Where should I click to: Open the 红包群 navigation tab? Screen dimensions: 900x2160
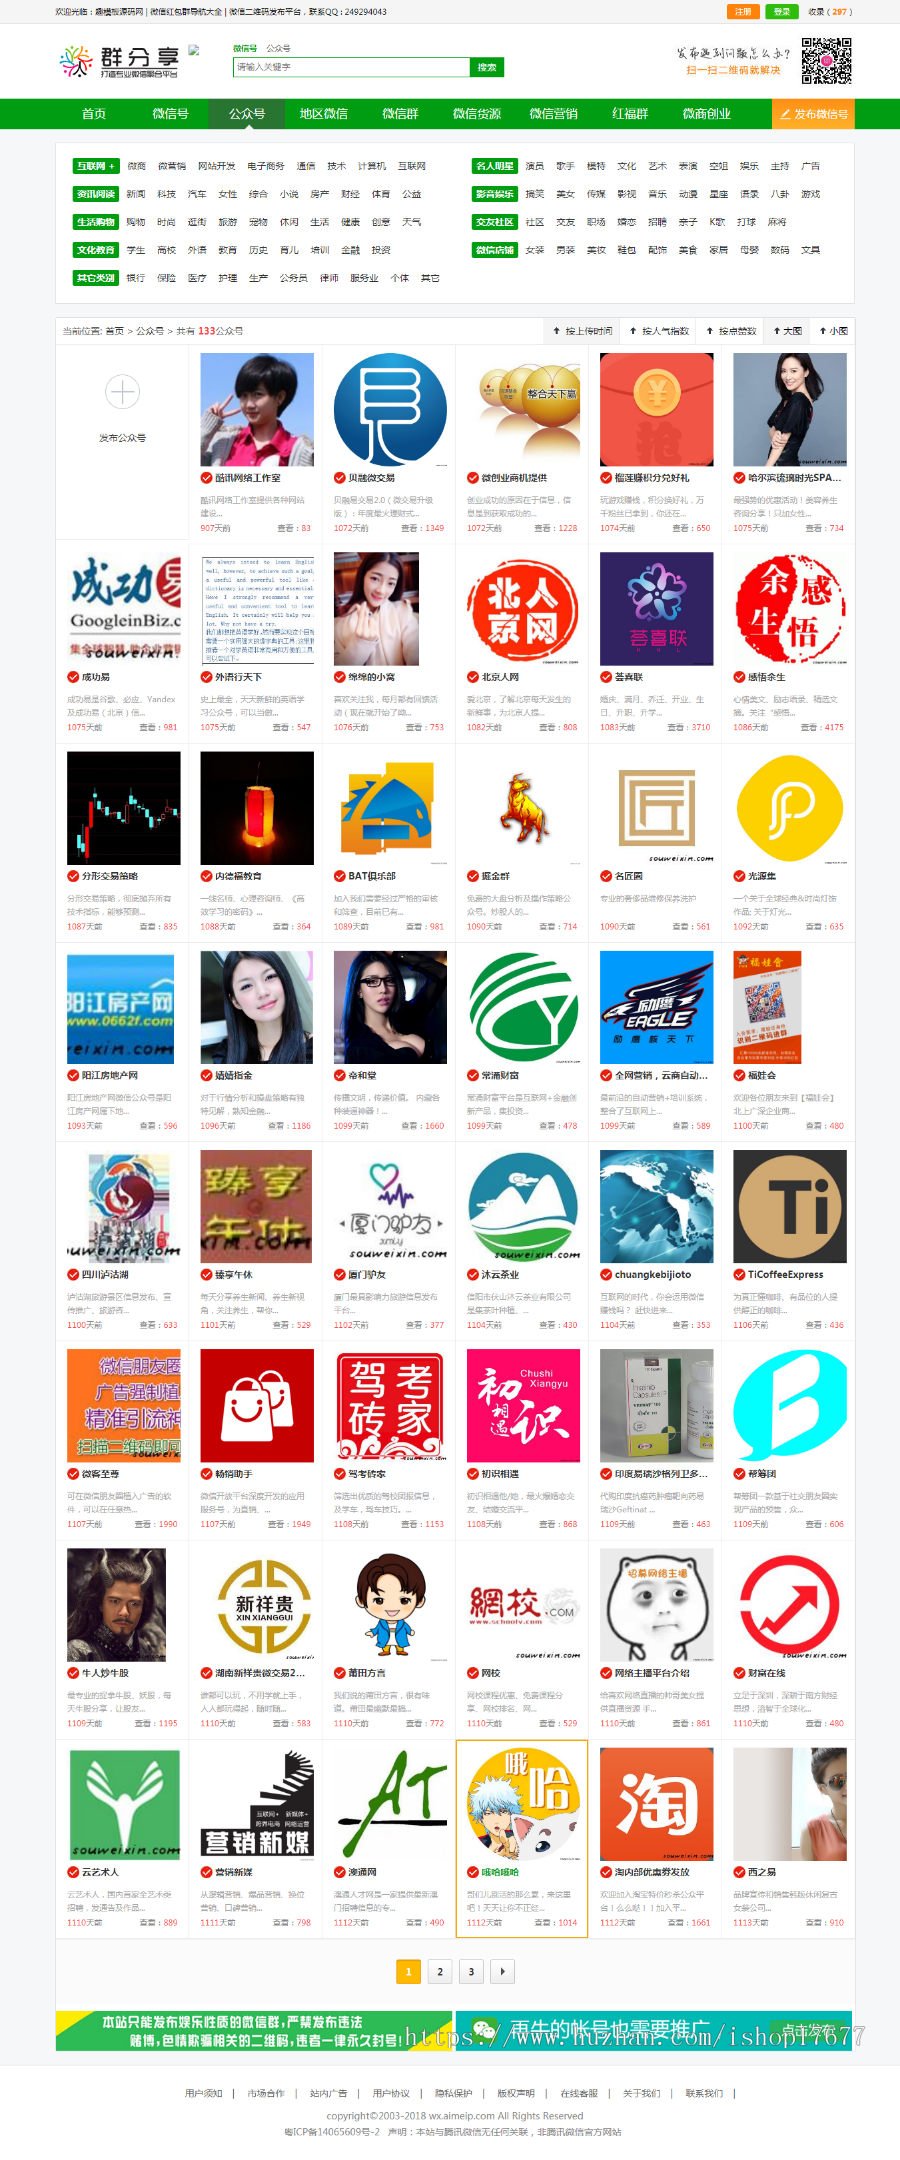point(630,114)
